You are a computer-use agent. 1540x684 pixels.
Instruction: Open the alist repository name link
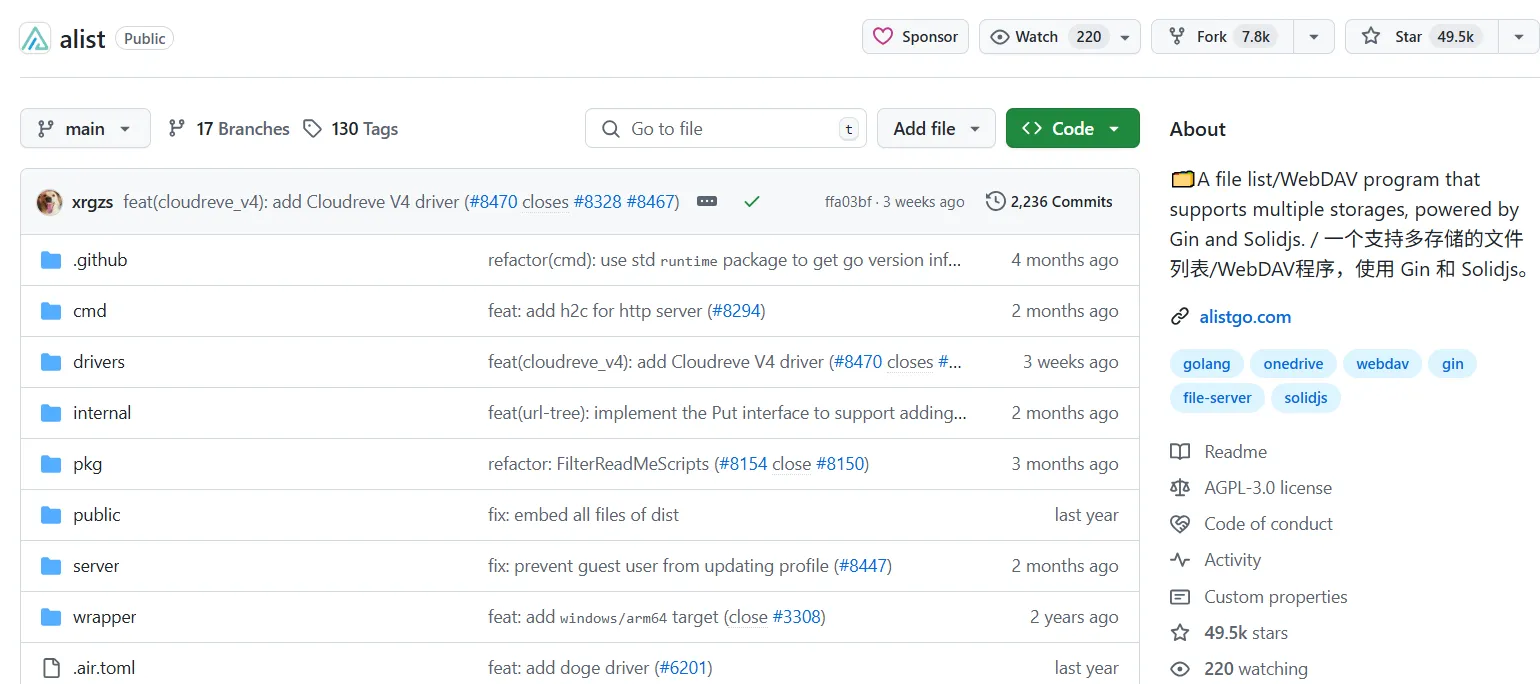click(83, 38)
